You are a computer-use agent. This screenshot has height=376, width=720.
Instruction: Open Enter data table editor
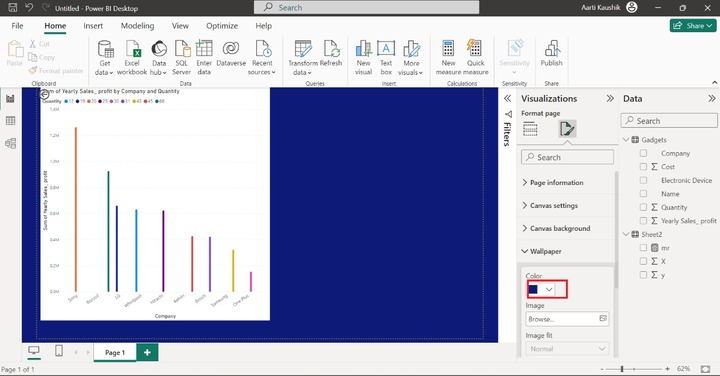click(x=204, y=58)
